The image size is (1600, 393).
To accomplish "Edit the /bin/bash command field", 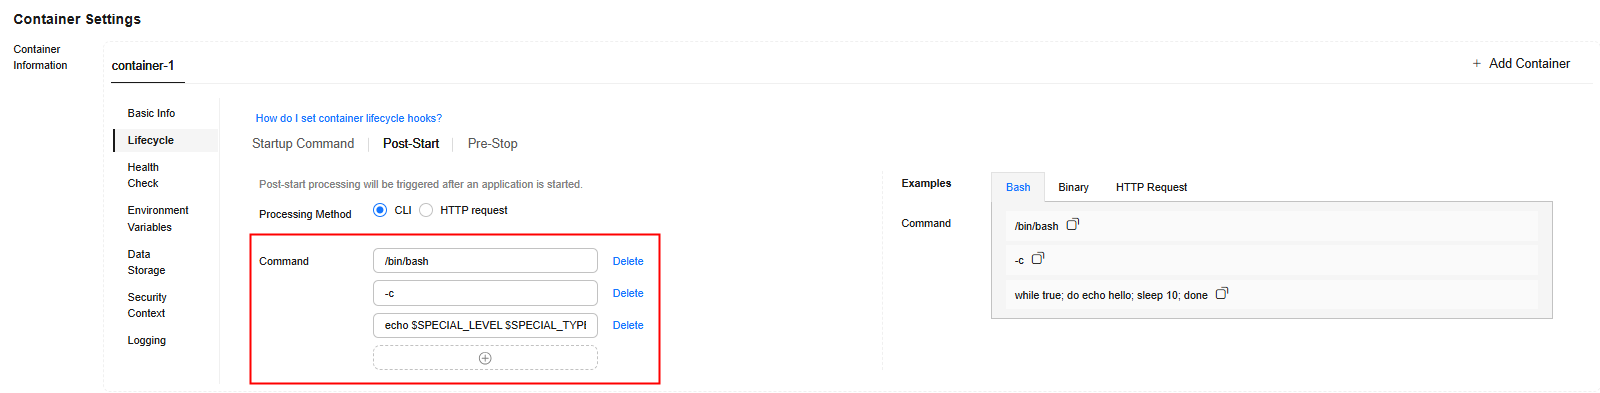I will tap(485, 261).
